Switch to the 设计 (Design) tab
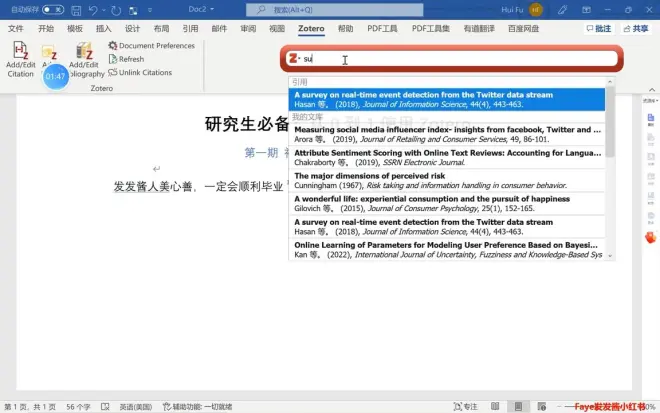 coord(132,29)
